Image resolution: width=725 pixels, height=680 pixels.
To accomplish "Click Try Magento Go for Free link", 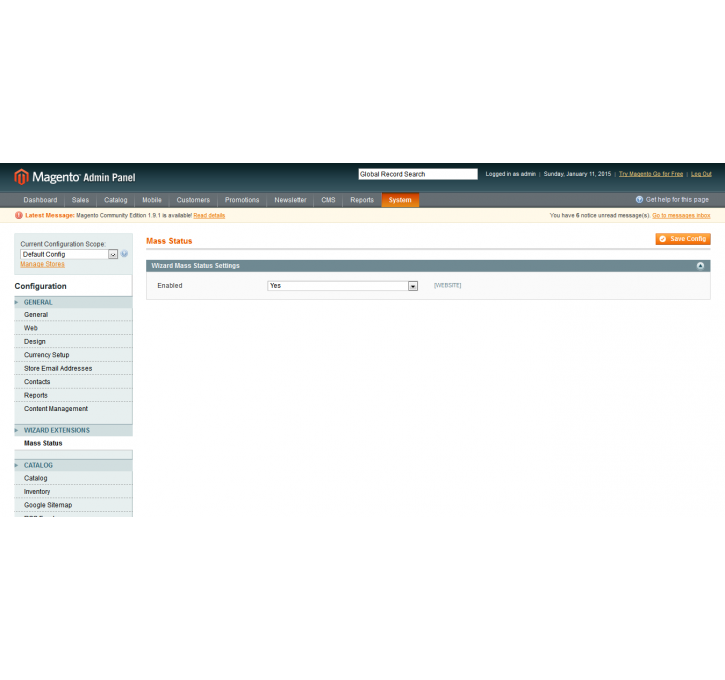I will [651, 174].
